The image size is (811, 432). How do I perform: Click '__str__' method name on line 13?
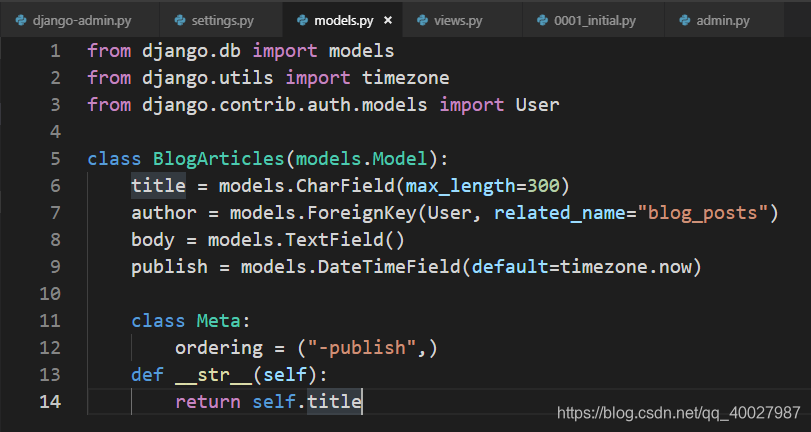point(214,375)
